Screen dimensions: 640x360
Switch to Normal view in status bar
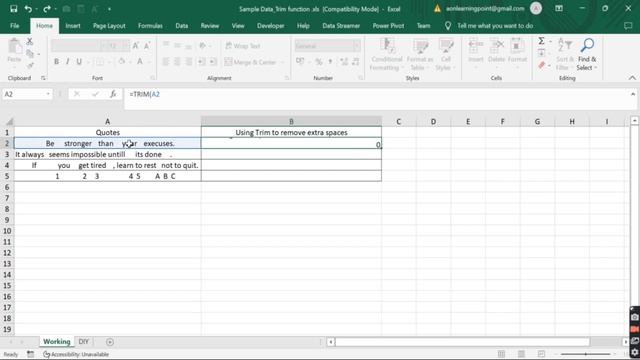[501, 354]
